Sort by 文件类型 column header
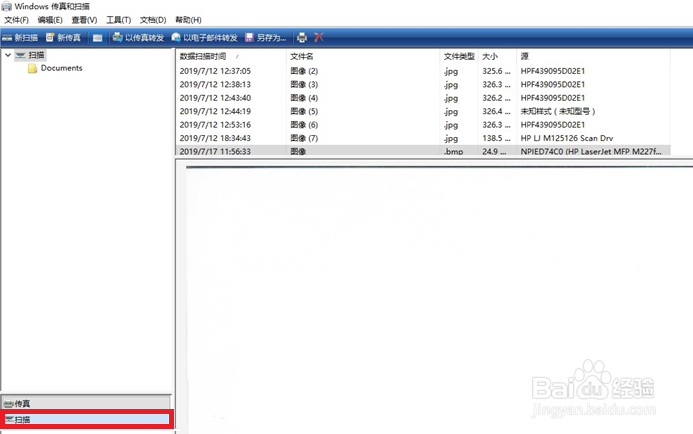This screenshot has height=434, width=693. coord(459,56)
